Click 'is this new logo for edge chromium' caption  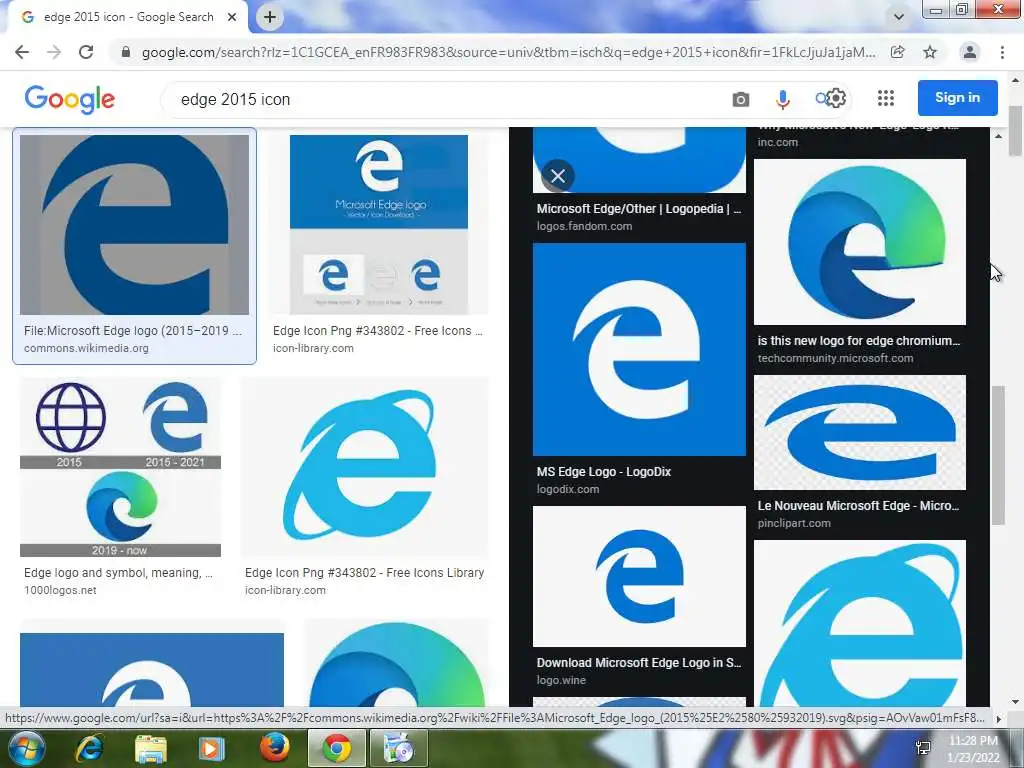859,340
